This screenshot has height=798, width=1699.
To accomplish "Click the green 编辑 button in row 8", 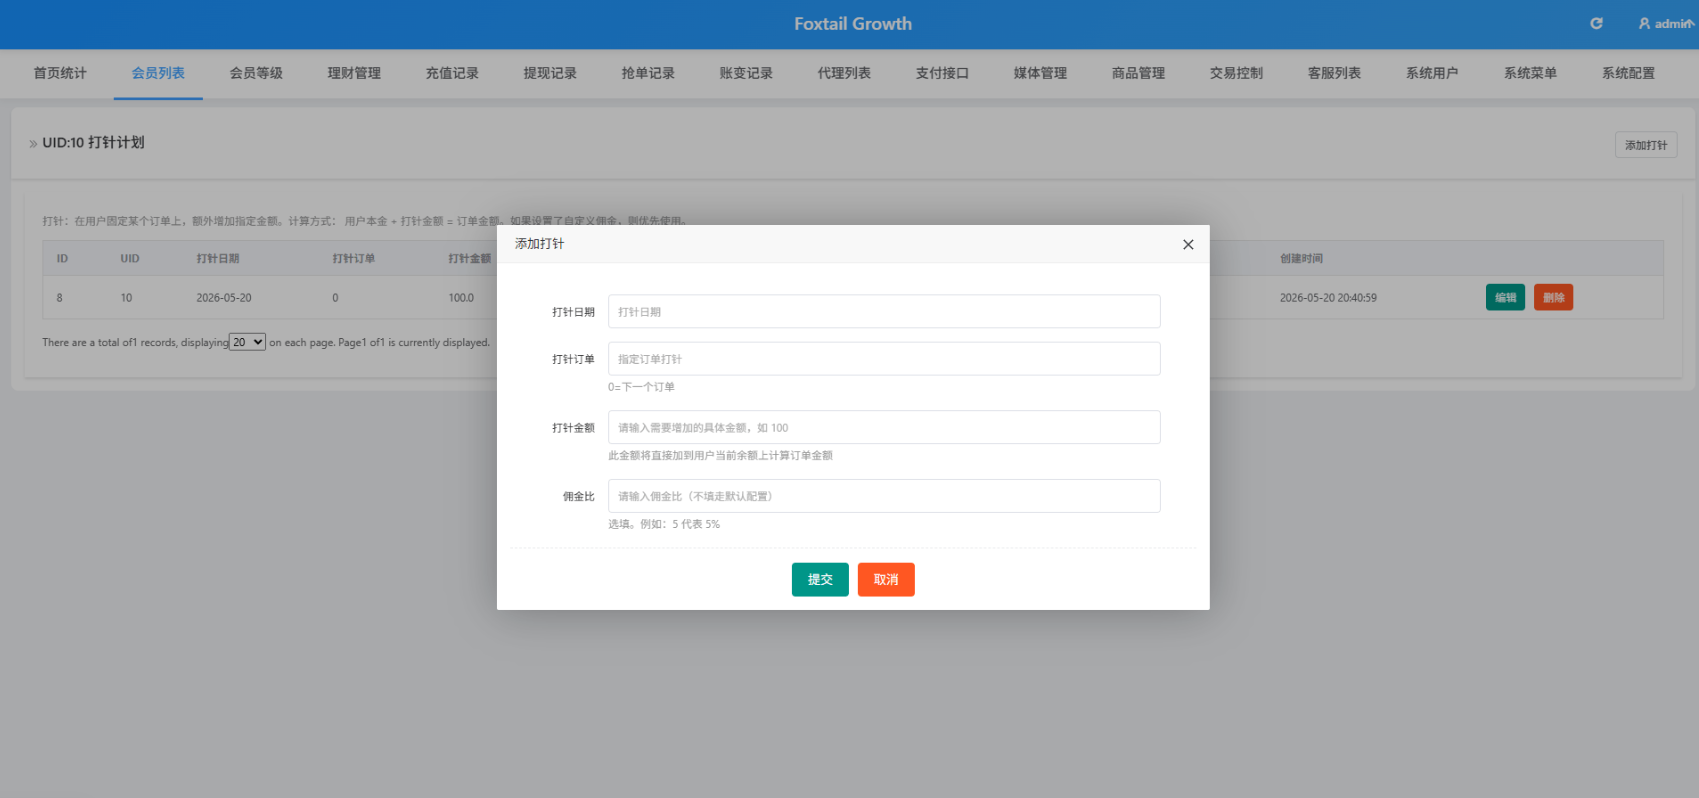I will click(1505, 297).
